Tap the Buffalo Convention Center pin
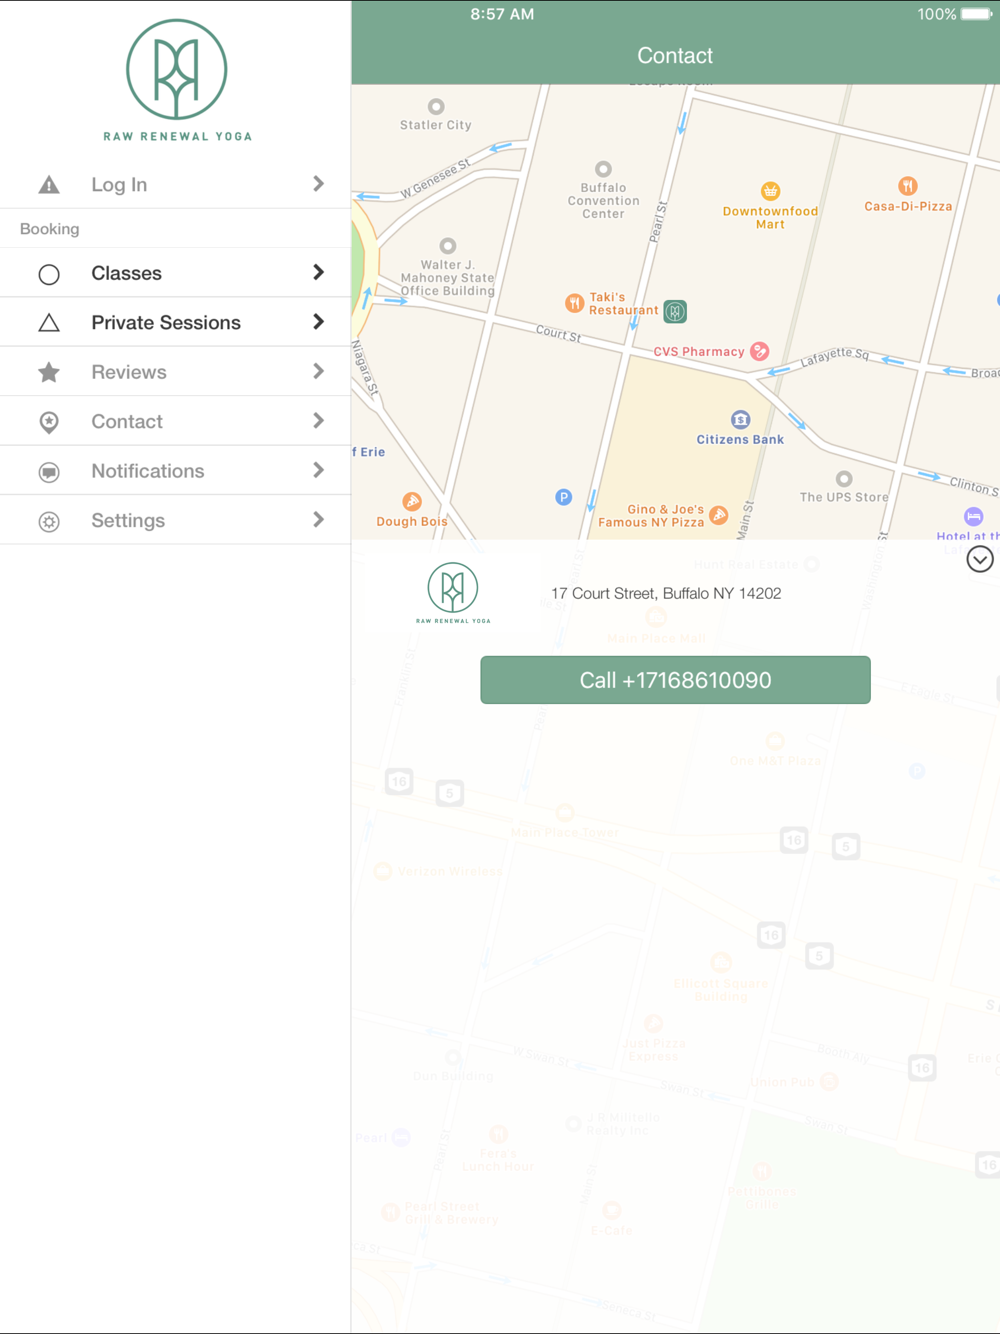This screenshot has width=1000, height=1334. click(x=603, y=169)
